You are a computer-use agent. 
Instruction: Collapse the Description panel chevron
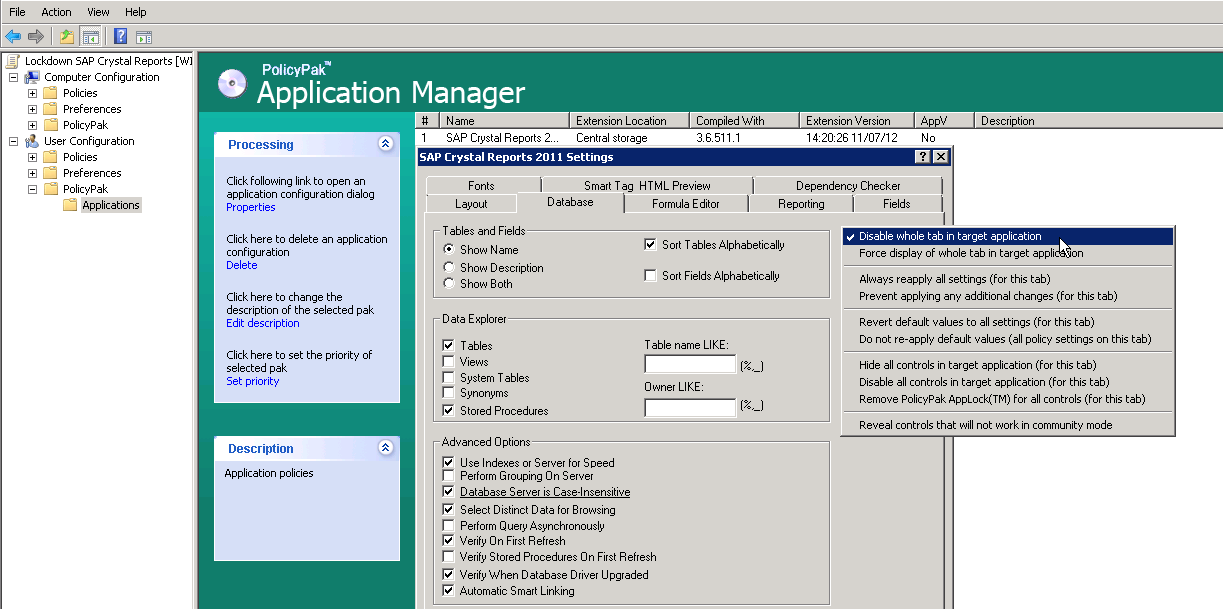(x=386, y=448)
